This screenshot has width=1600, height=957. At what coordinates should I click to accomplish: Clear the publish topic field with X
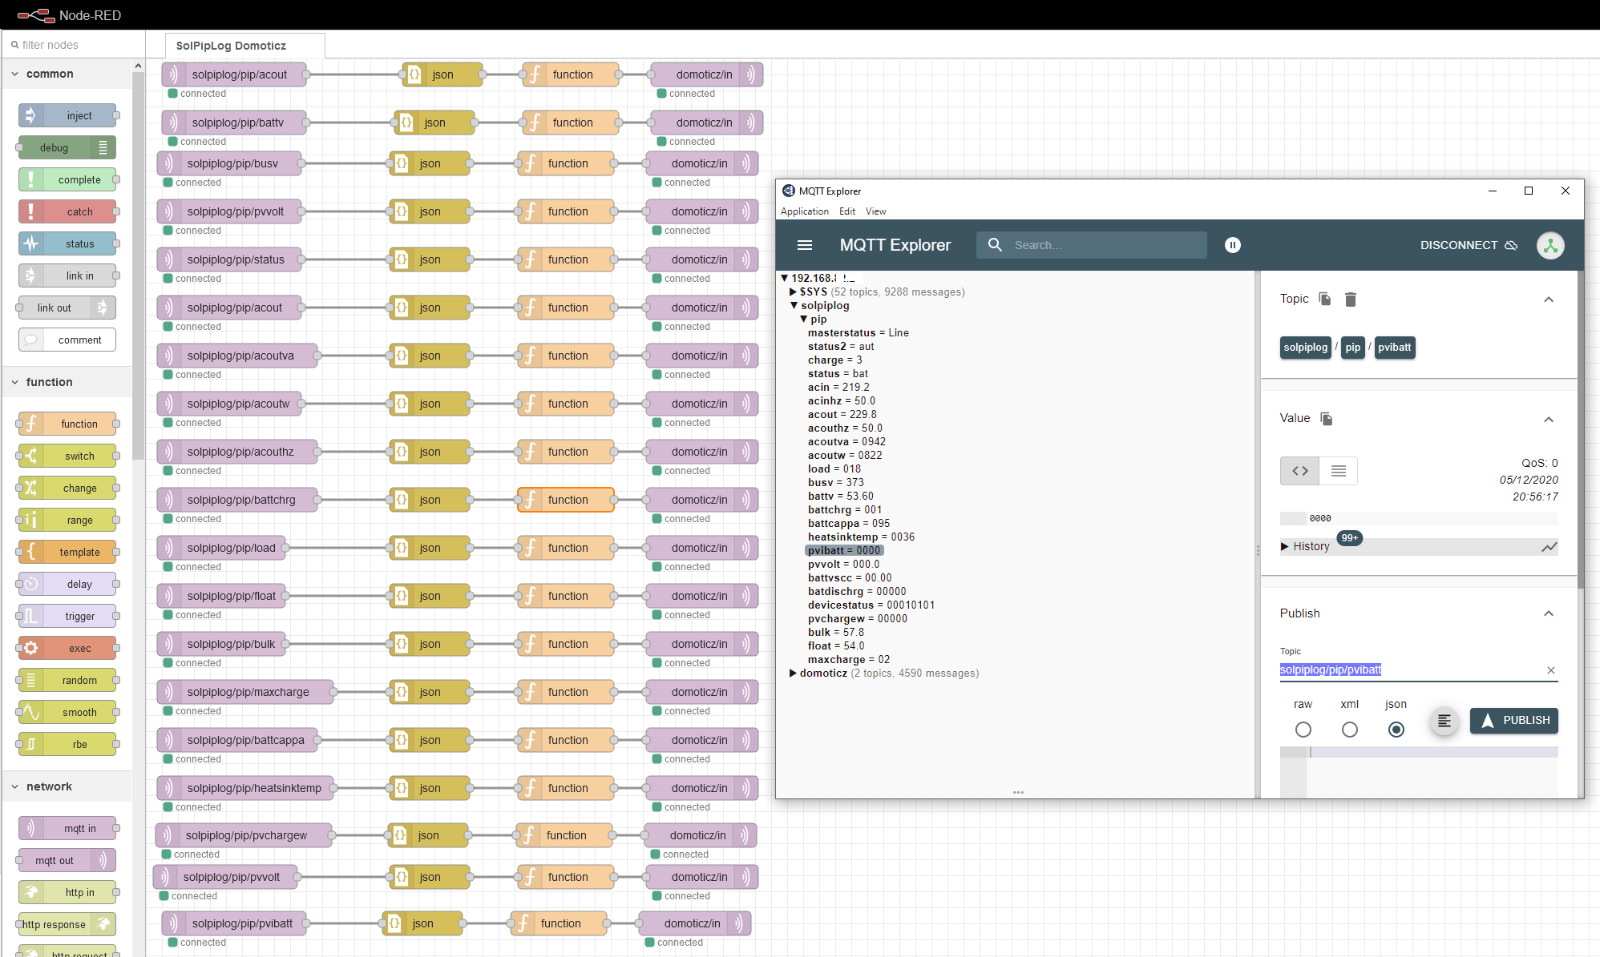(1551, 670)
